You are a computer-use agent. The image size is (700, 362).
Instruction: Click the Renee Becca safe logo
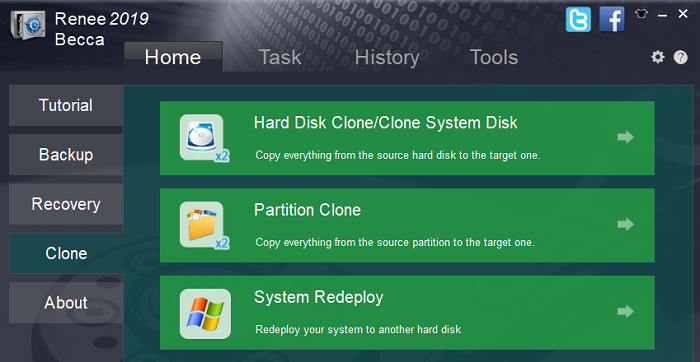pos(28,25)
